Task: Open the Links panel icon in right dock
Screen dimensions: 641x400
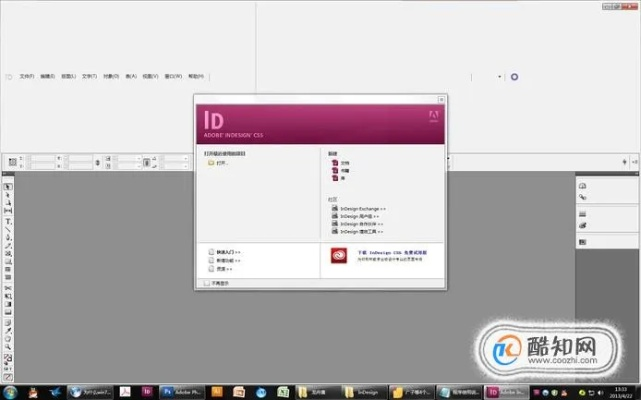Action: point(582,198)
